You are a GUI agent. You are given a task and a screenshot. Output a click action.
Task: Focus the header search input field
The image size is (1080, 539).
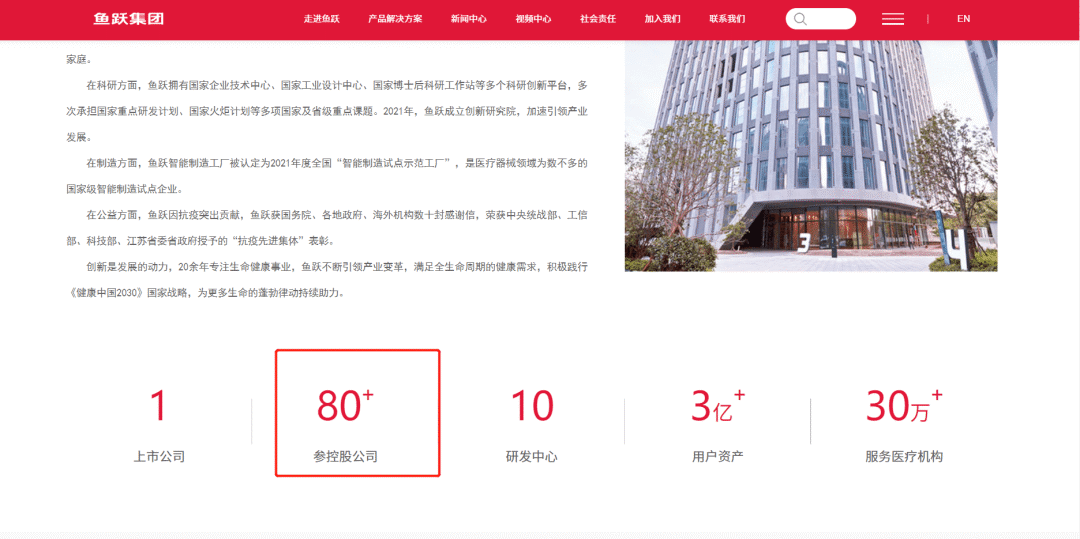pyautogui.click(x=831, y=19)
